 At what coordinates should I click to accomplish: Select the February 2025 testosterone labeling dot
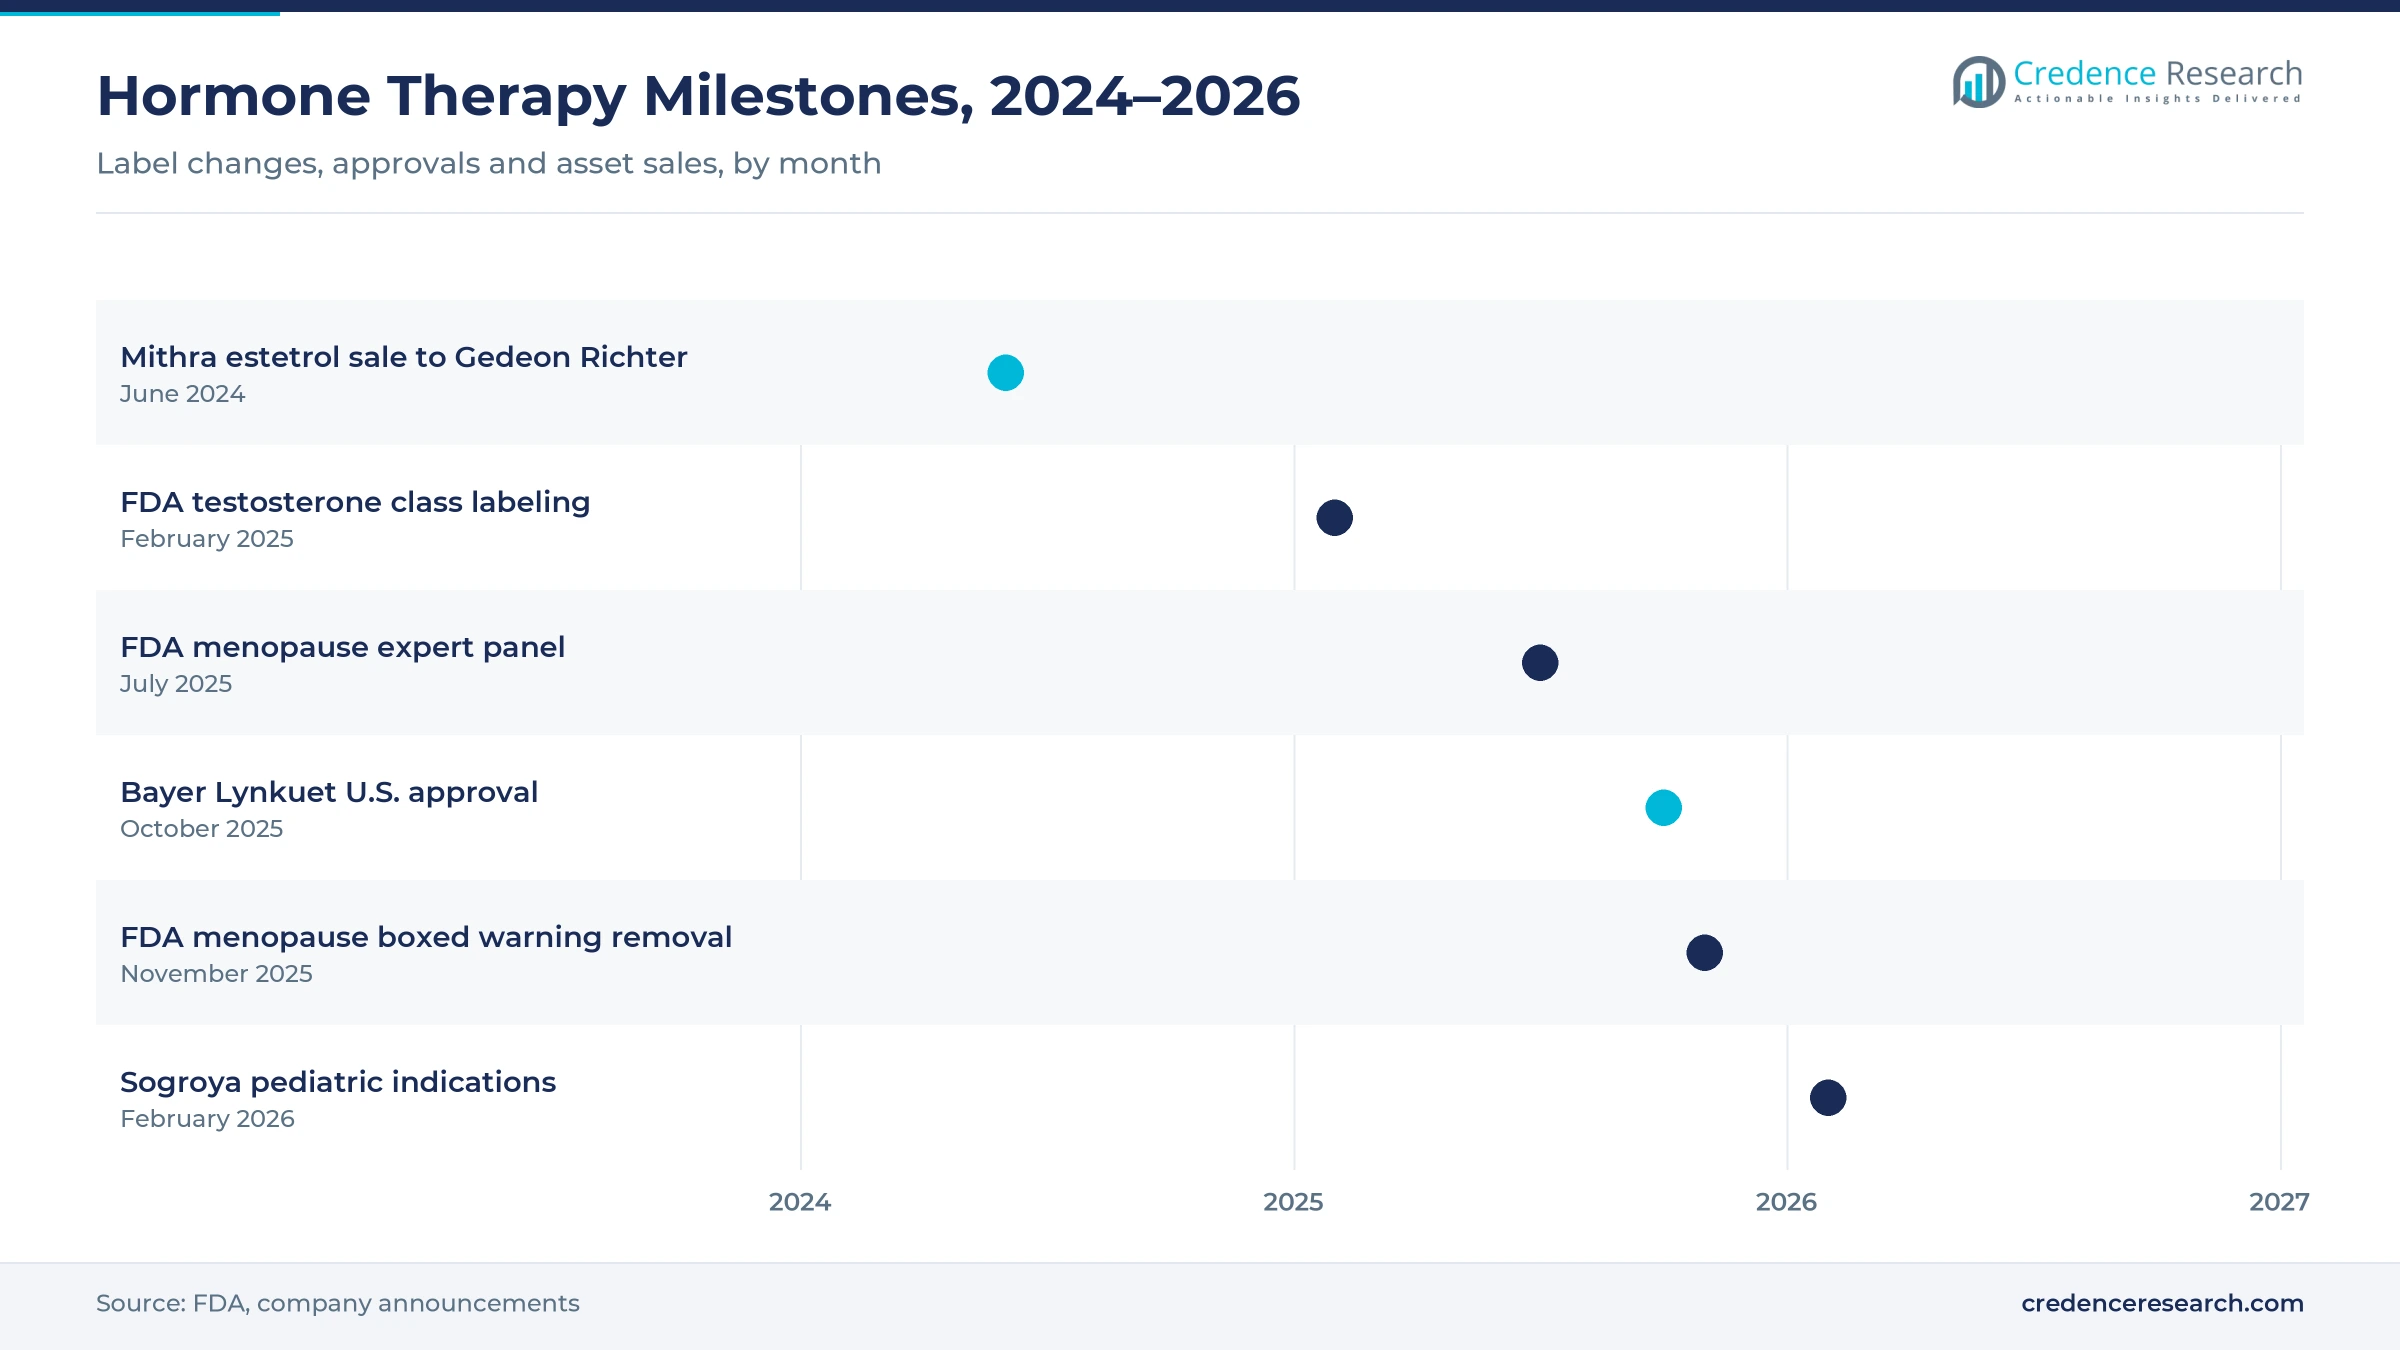1334,518
